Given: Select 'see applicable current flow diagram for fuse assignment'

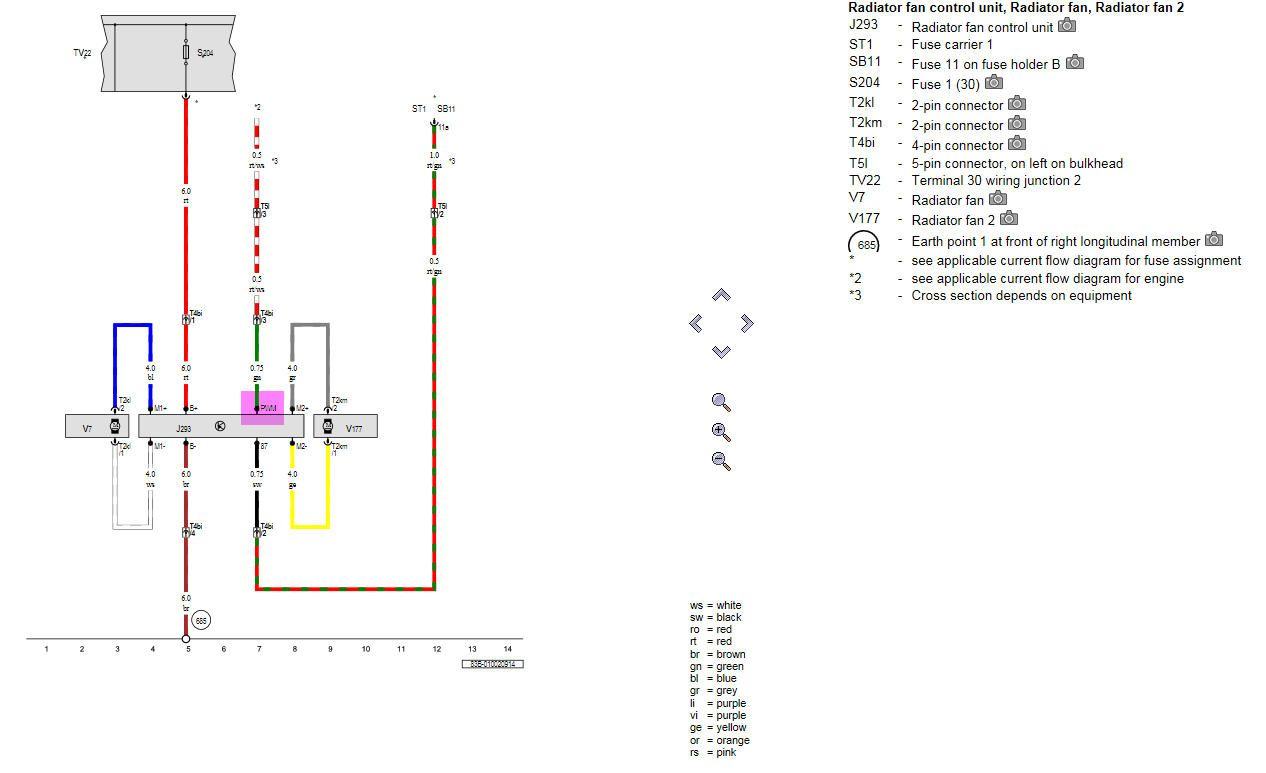Looking at the screenshot, I should [1076, 261].
